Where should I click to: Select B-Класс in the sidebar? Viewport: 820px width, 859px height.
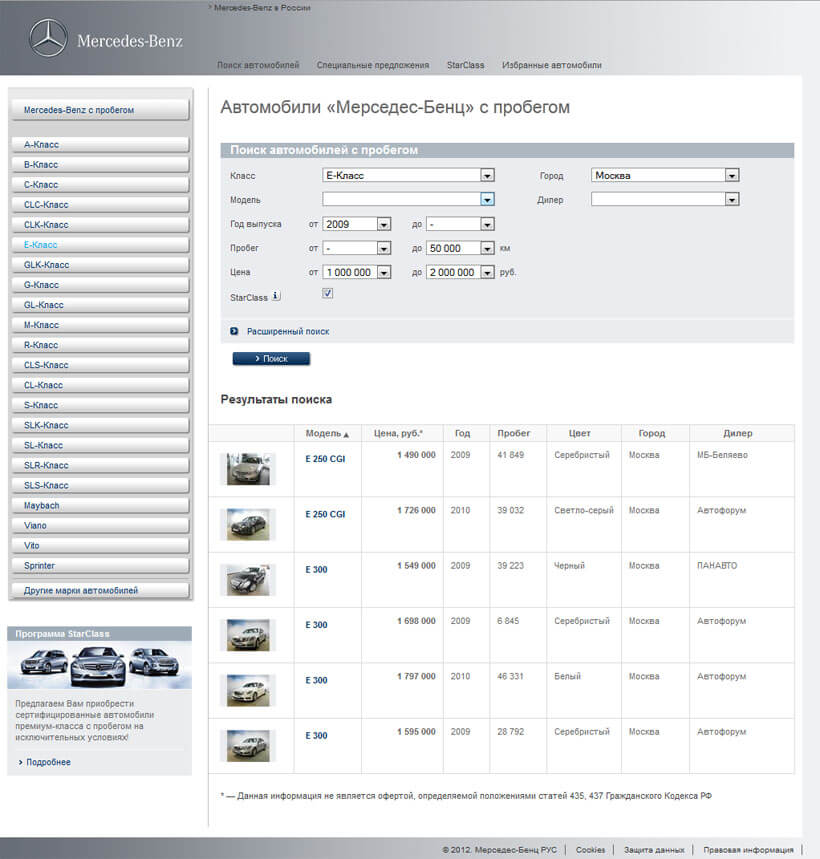tap(100, 165)
